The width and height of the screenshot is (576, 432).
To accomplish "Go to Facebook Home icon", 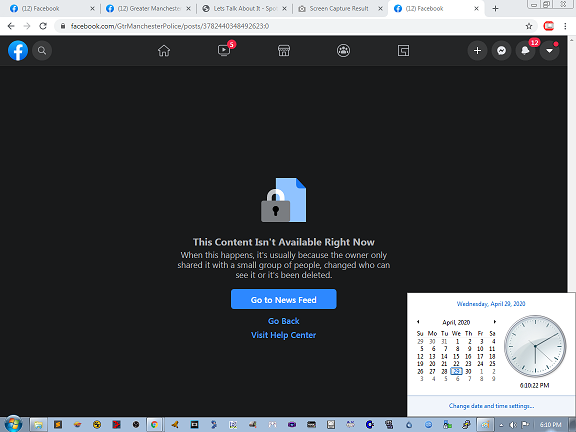I will click(164, 51).
